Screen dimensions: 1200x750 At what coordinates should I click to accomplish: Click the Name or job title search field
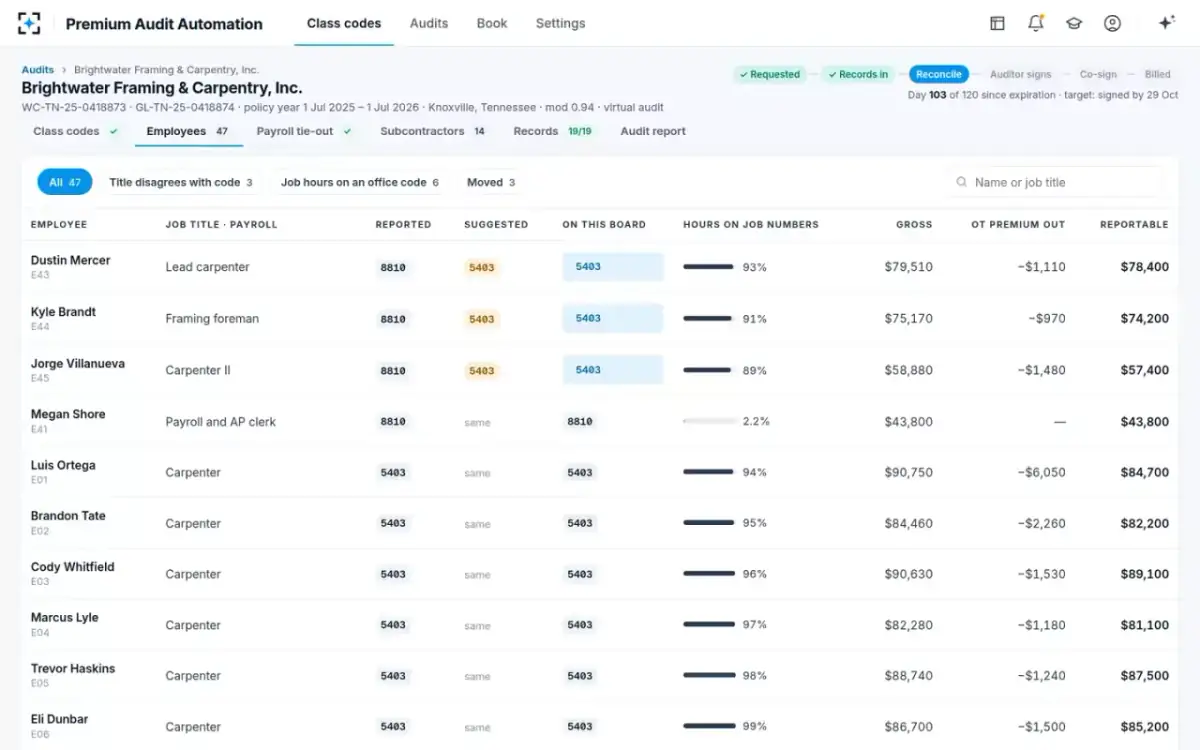1056,182
